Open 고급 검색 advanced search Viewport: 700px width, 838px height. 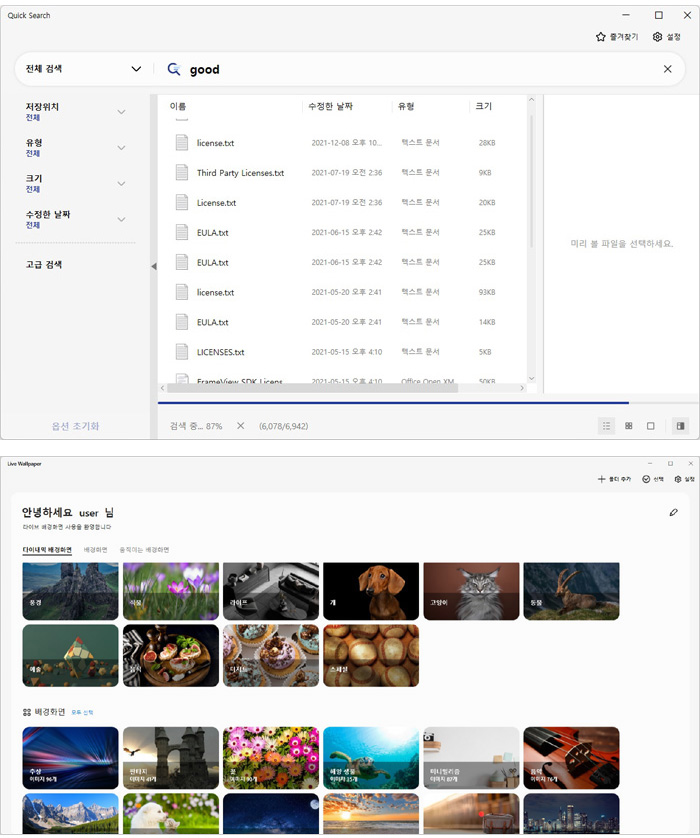(x=44, y=265)
